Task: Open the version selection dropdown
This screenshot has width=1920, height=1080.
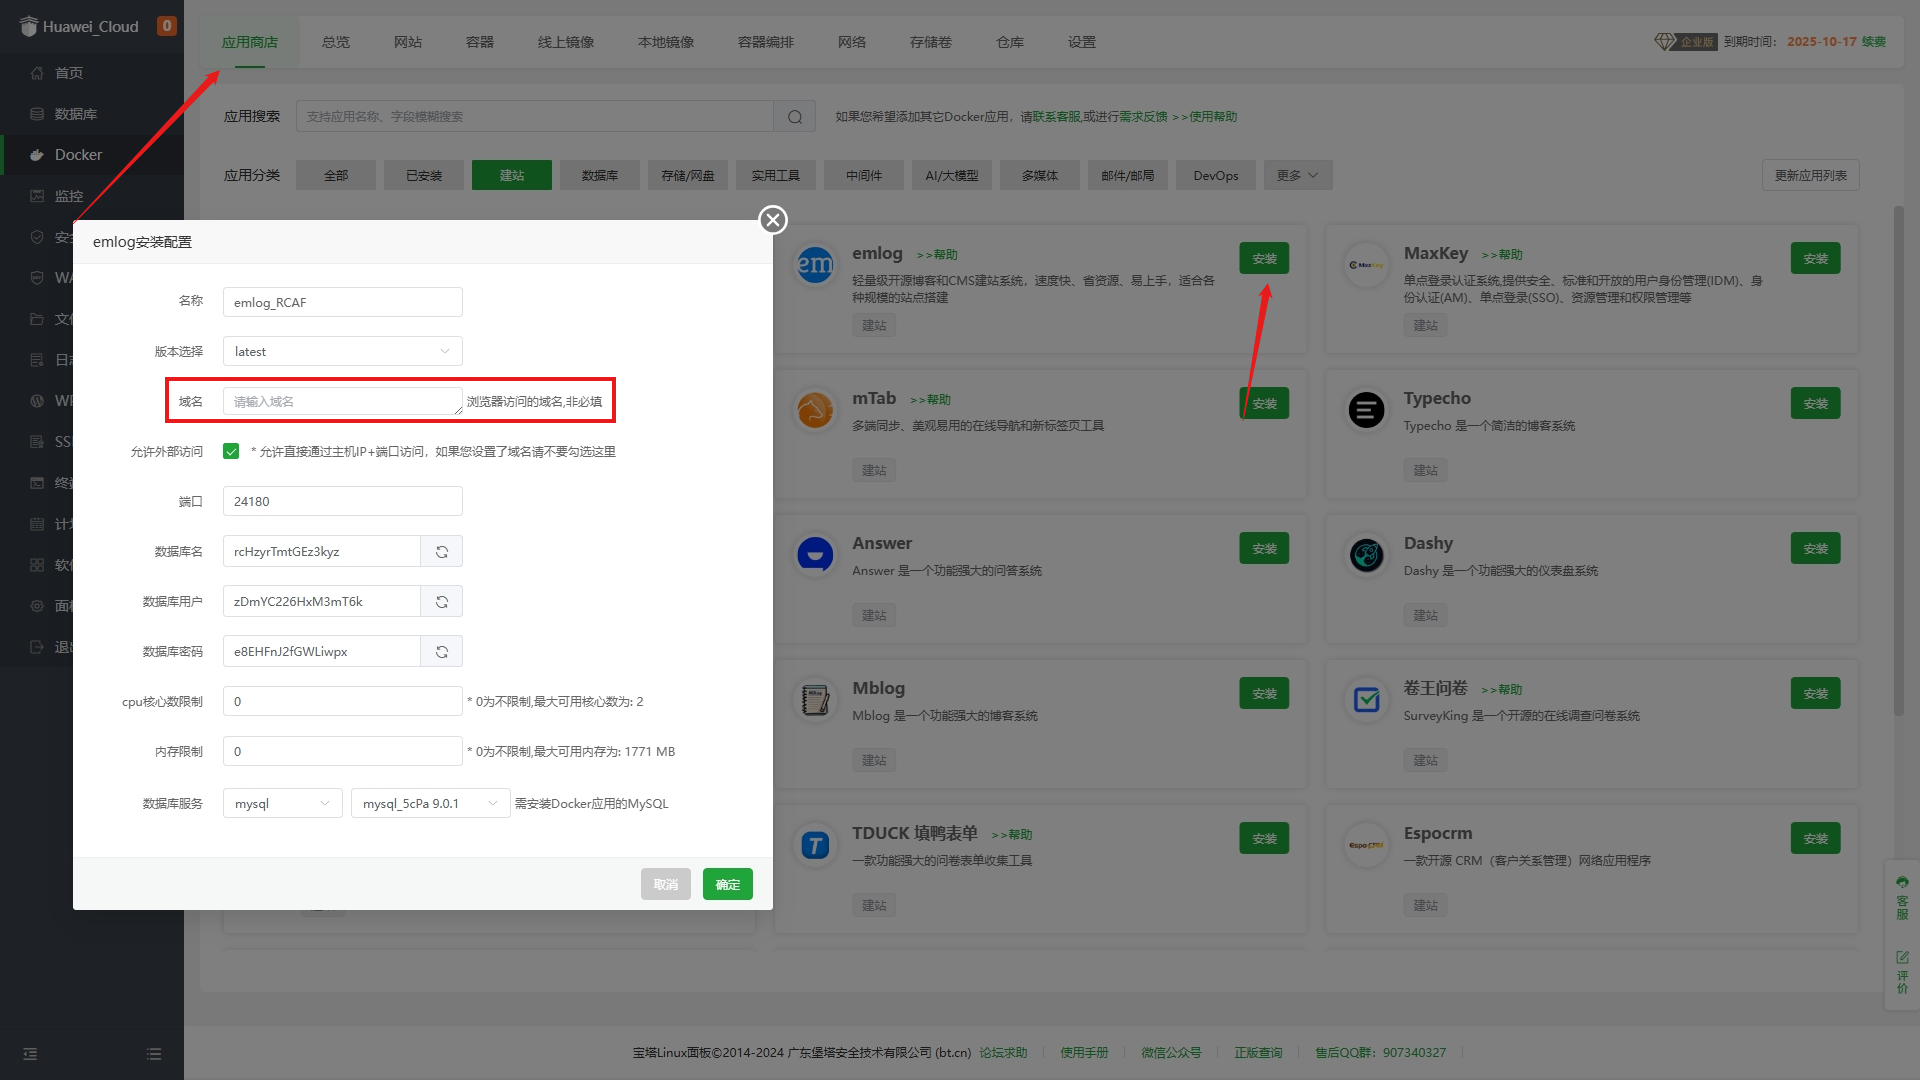Action: (343, 352)
